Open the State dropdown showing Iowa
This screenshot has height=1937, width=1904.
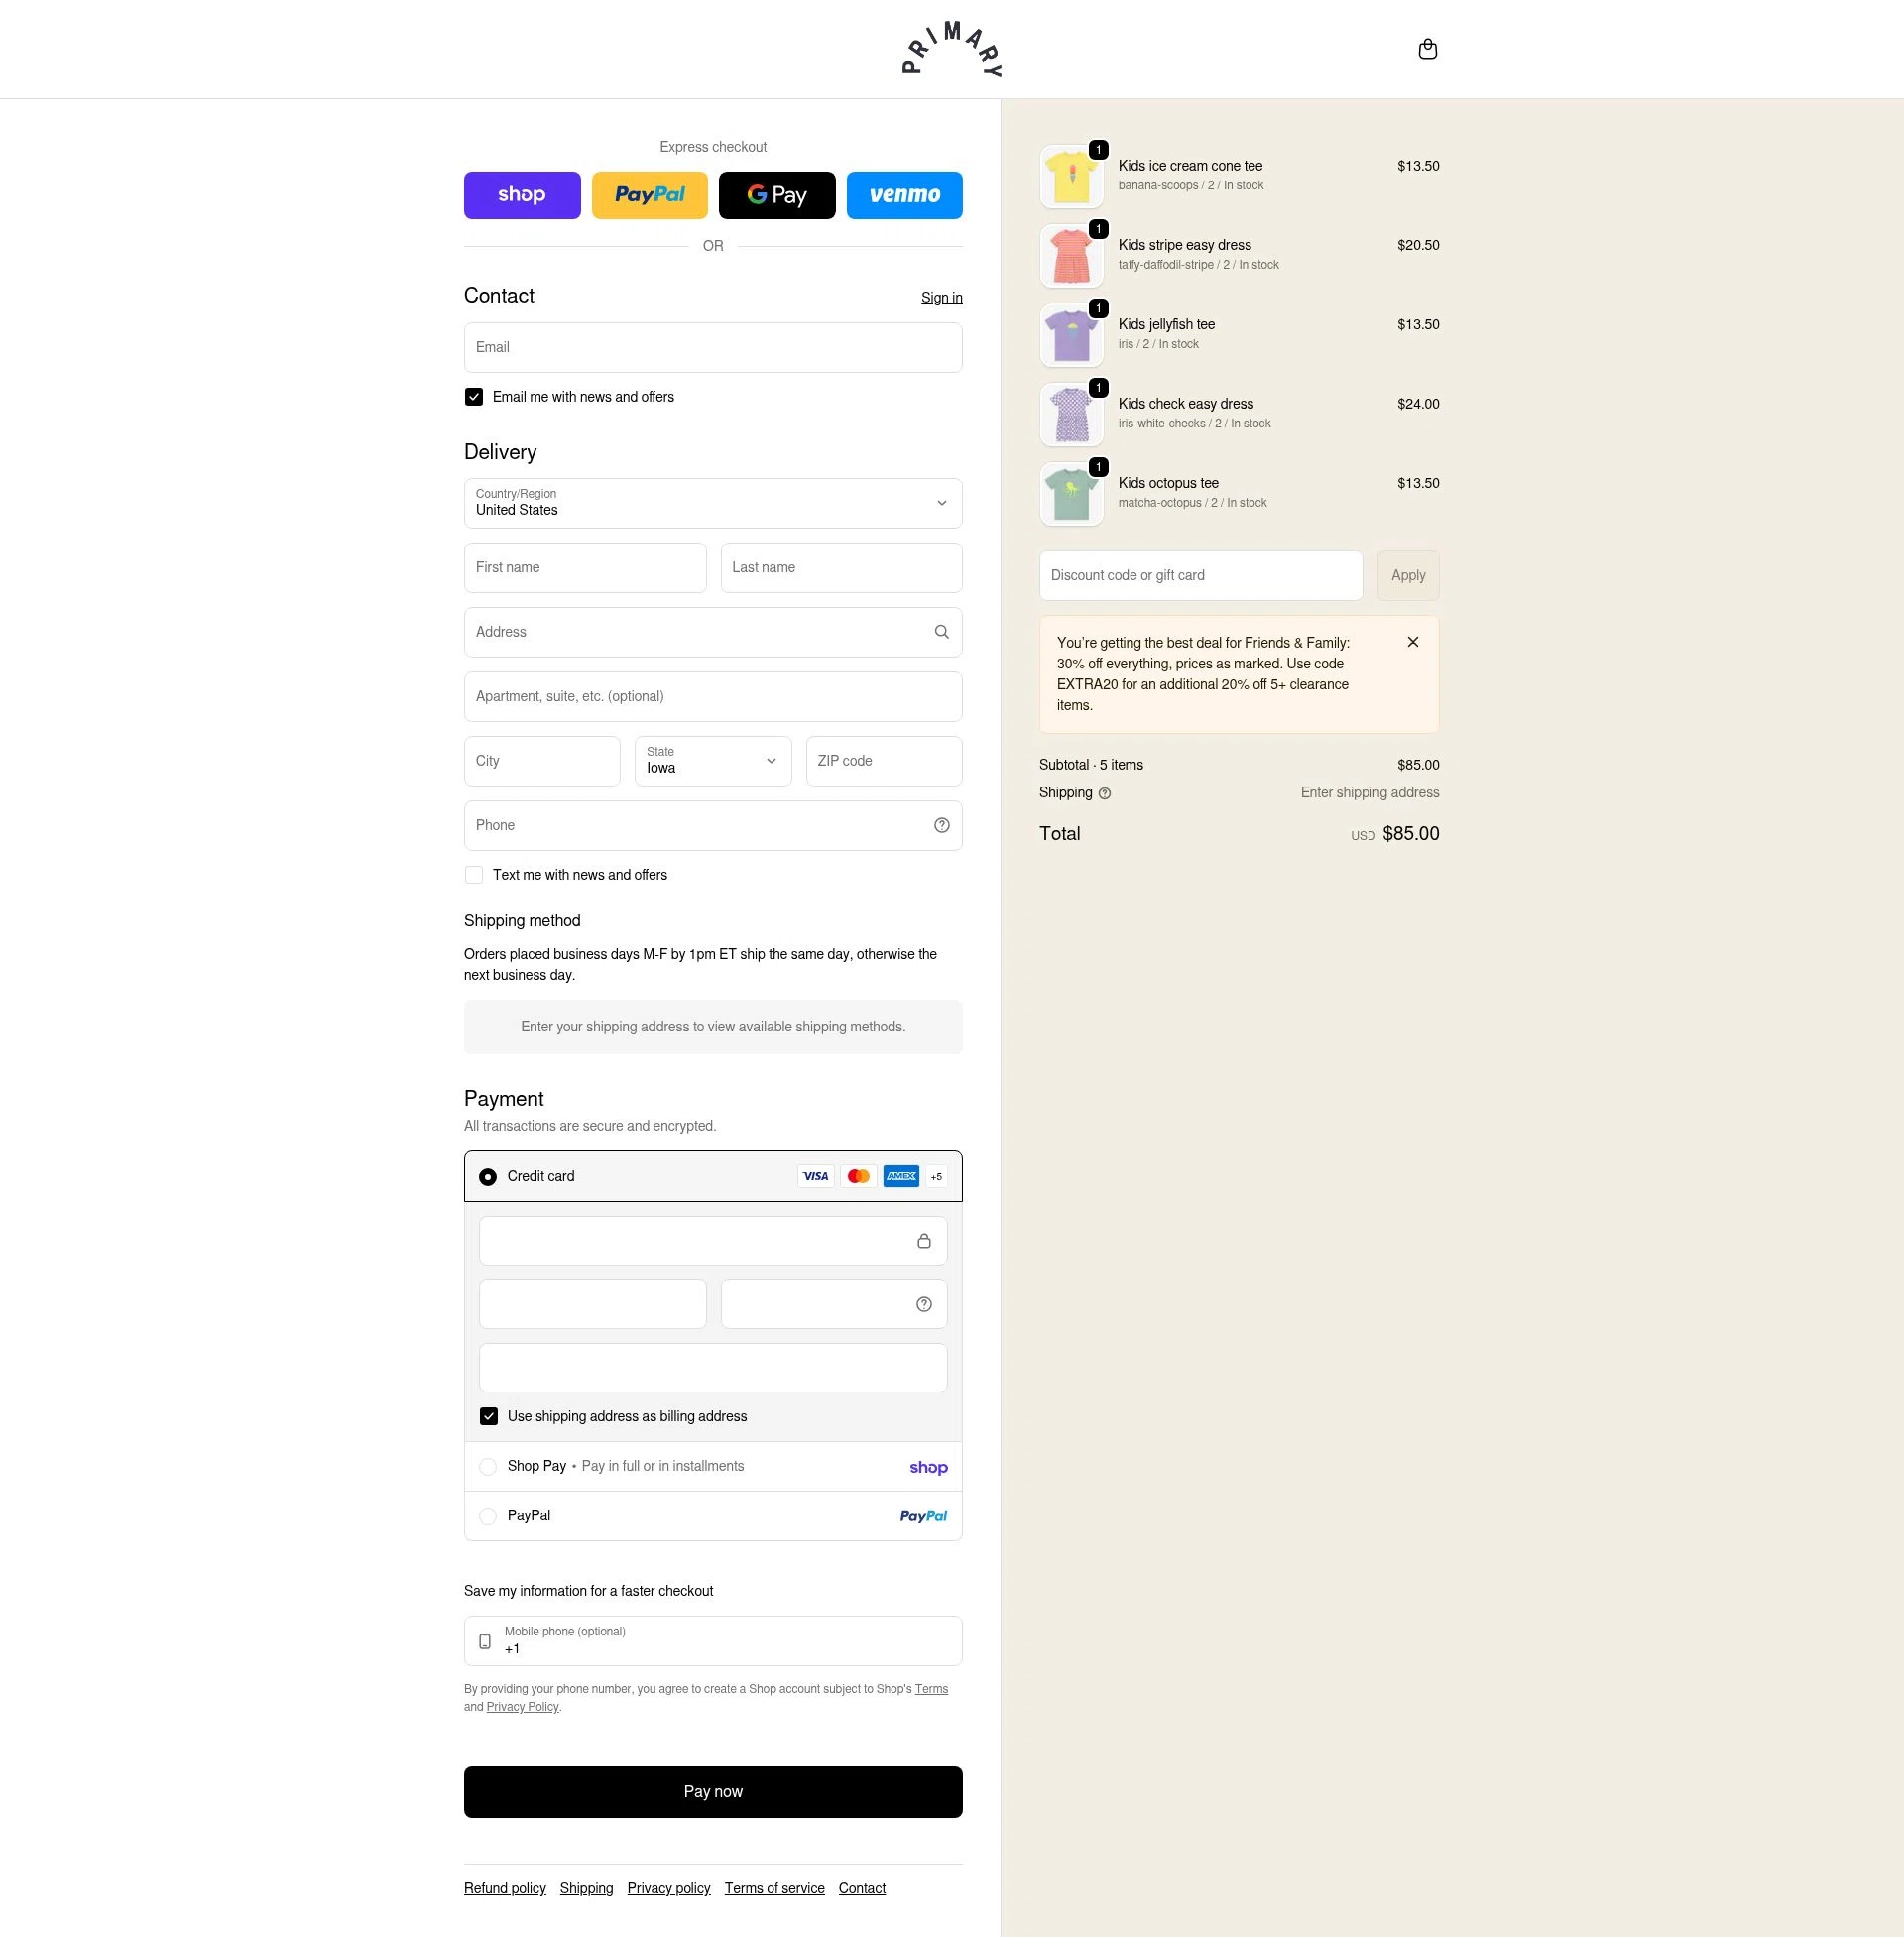[x=713, y=761]
